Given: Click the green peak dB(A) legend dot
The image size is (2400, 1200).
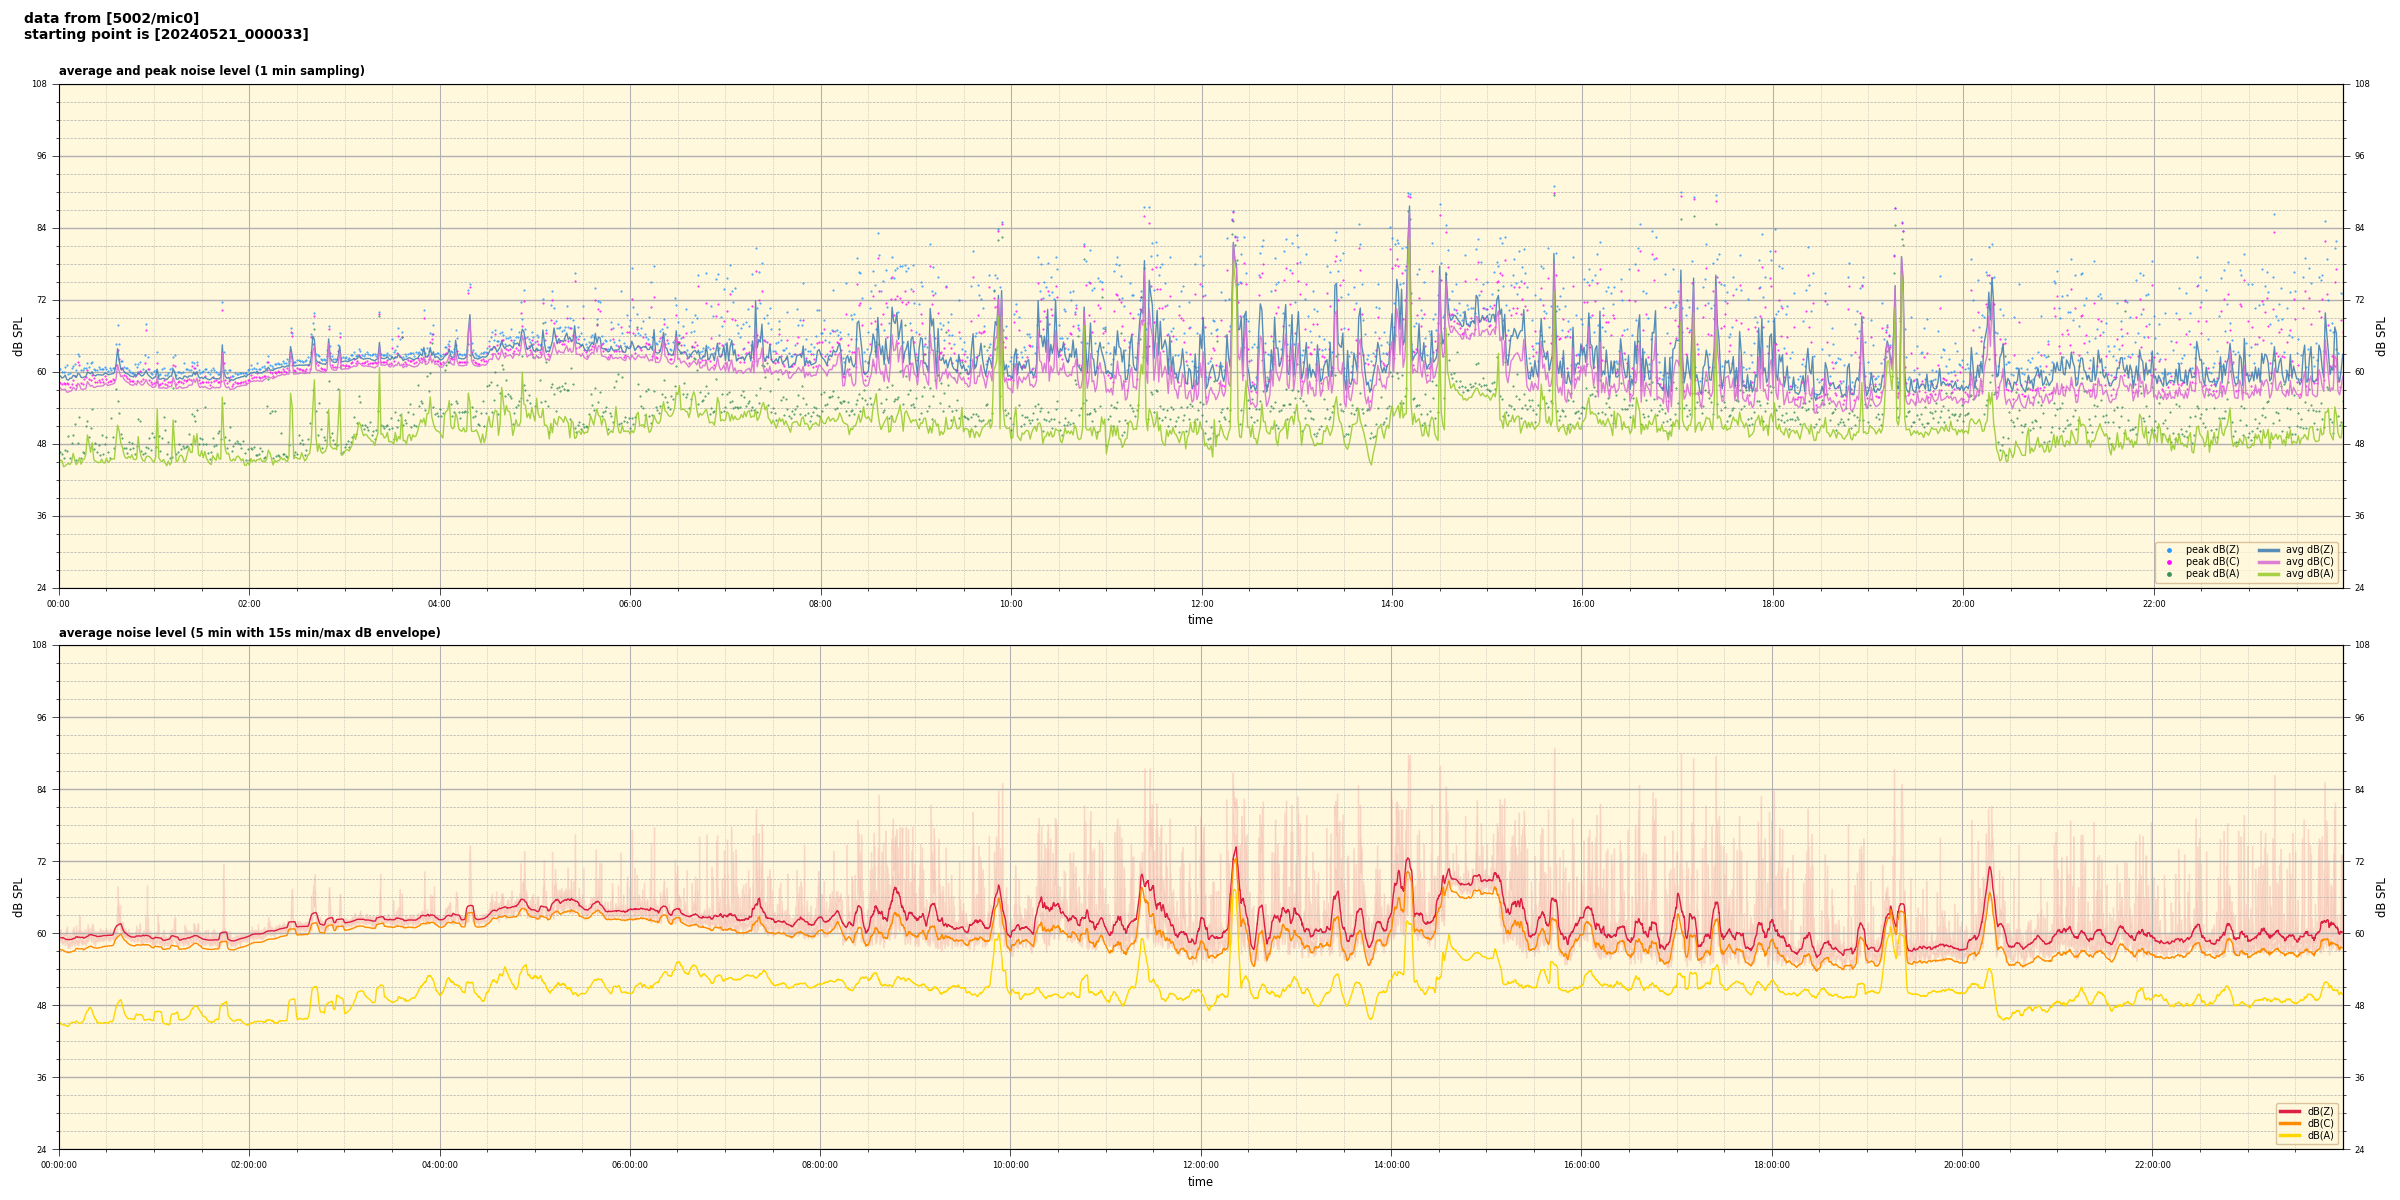Looking at the screenshot, I should pos(2169,574).
